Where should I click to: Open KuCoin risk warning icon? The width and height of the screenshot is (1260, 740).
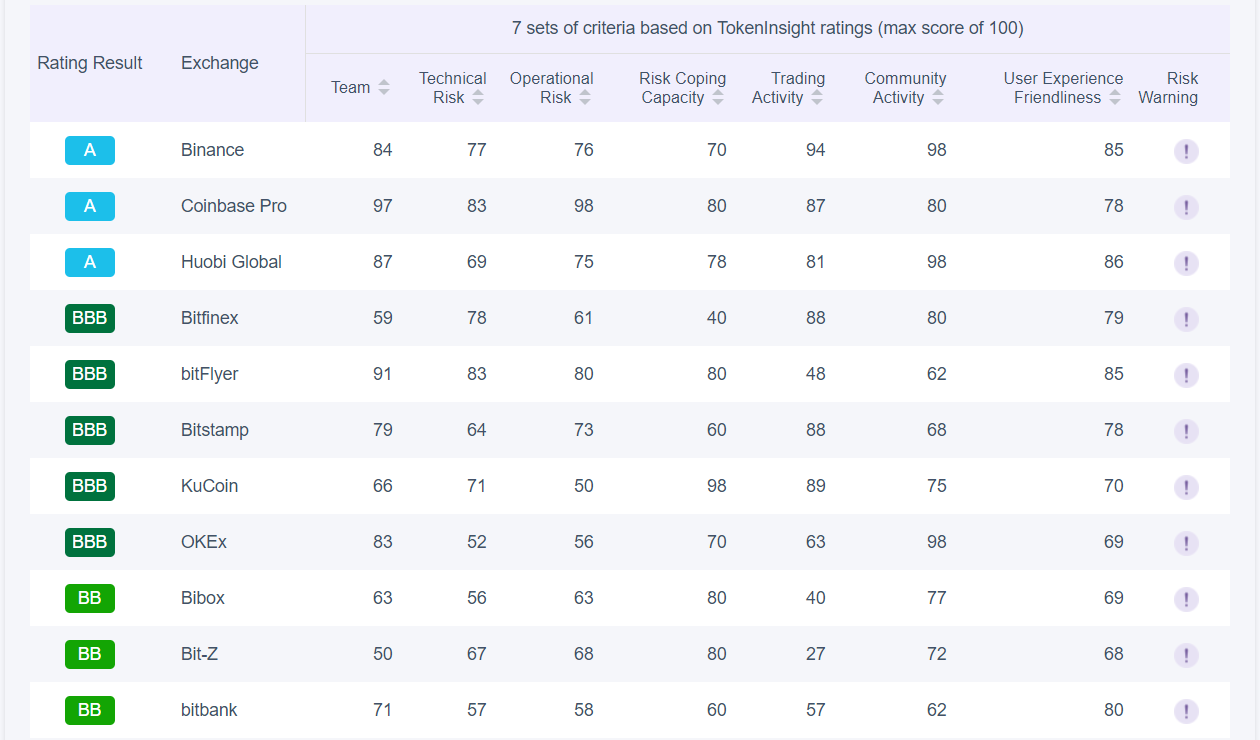click(x=1186, y=487)
